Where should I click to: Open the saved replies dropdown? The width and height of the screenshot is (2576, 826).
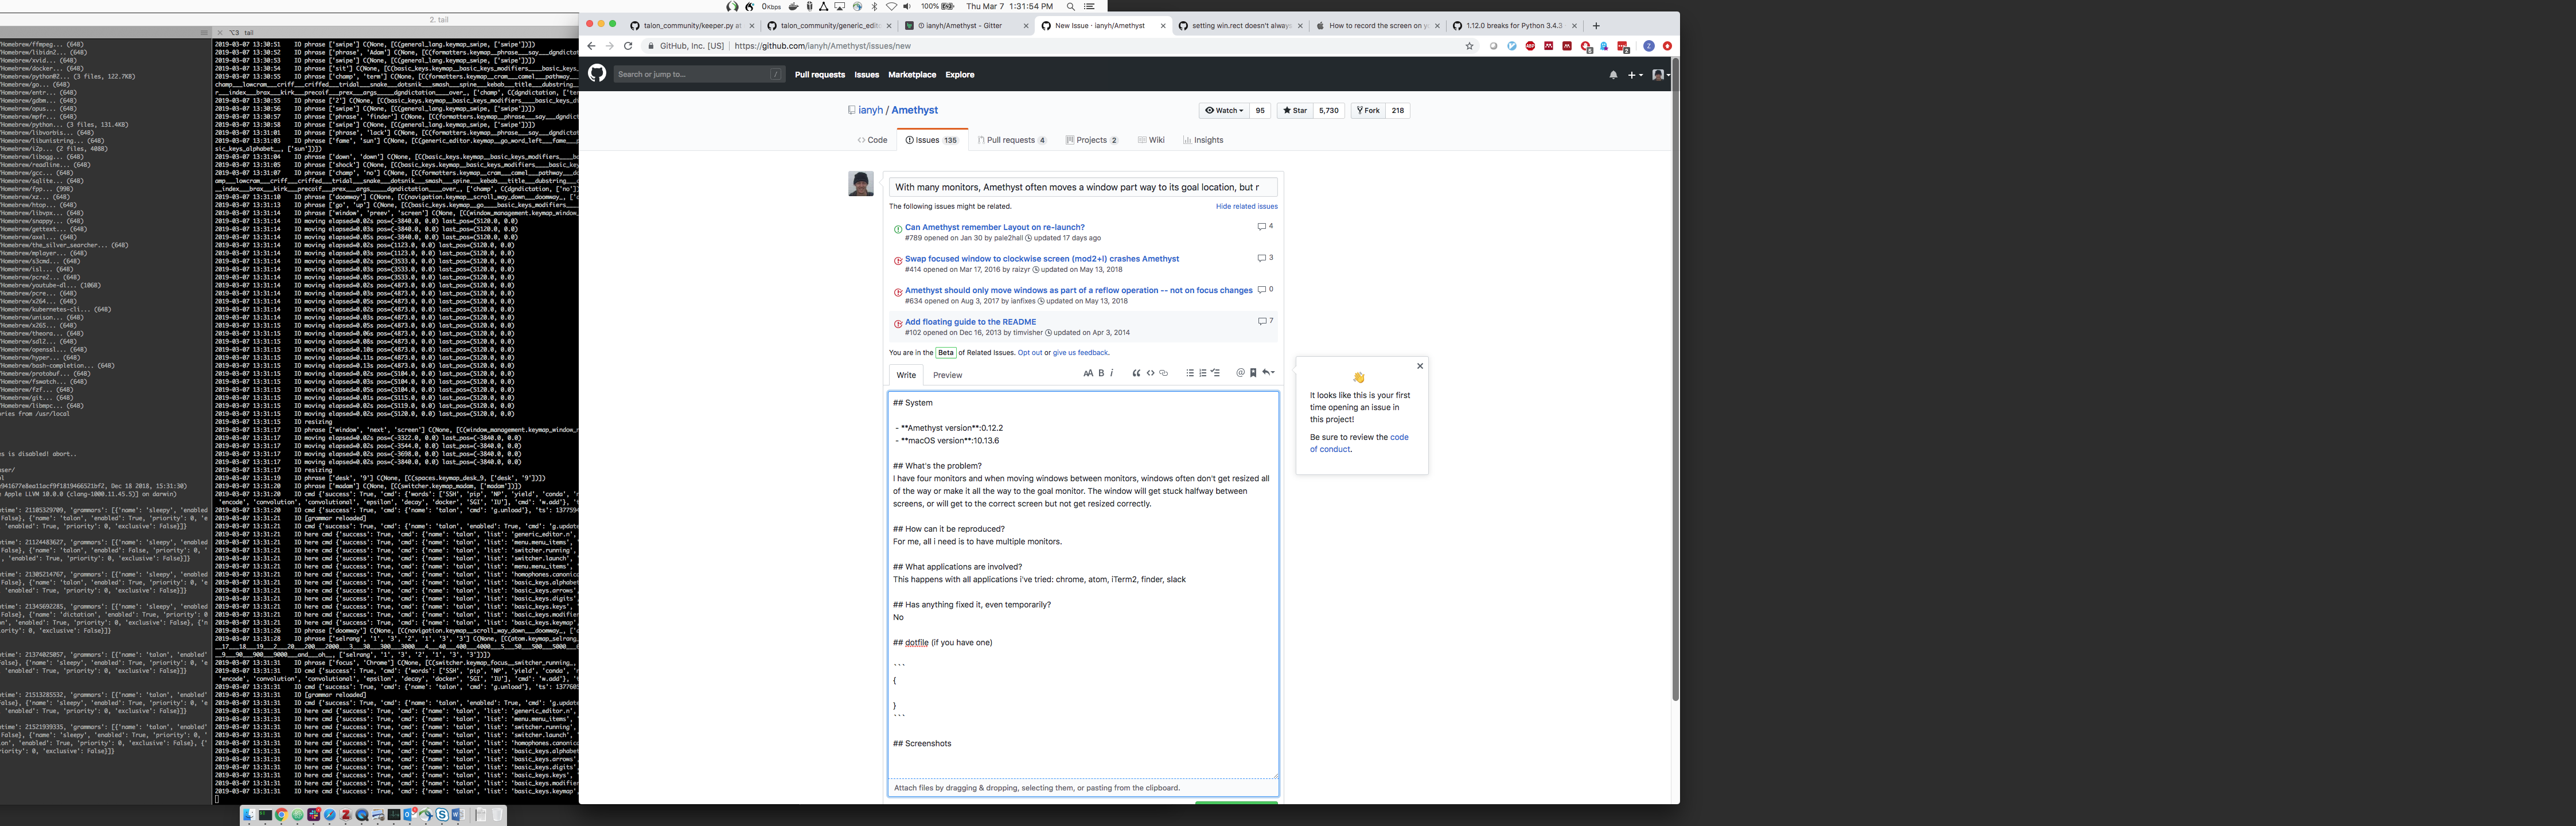tap(1253, 373)
